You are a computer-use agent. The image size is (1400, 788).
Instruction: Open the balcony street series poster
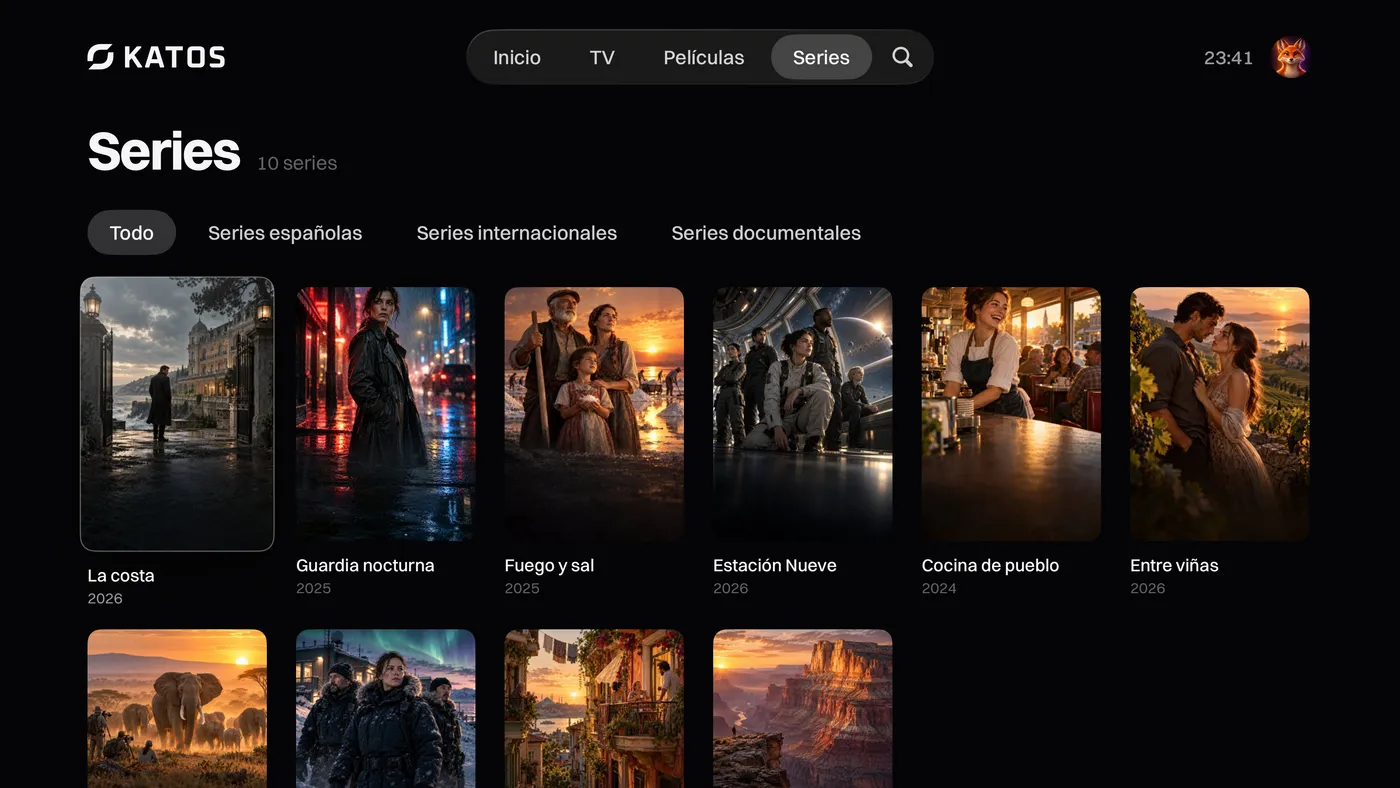point(594,709)
